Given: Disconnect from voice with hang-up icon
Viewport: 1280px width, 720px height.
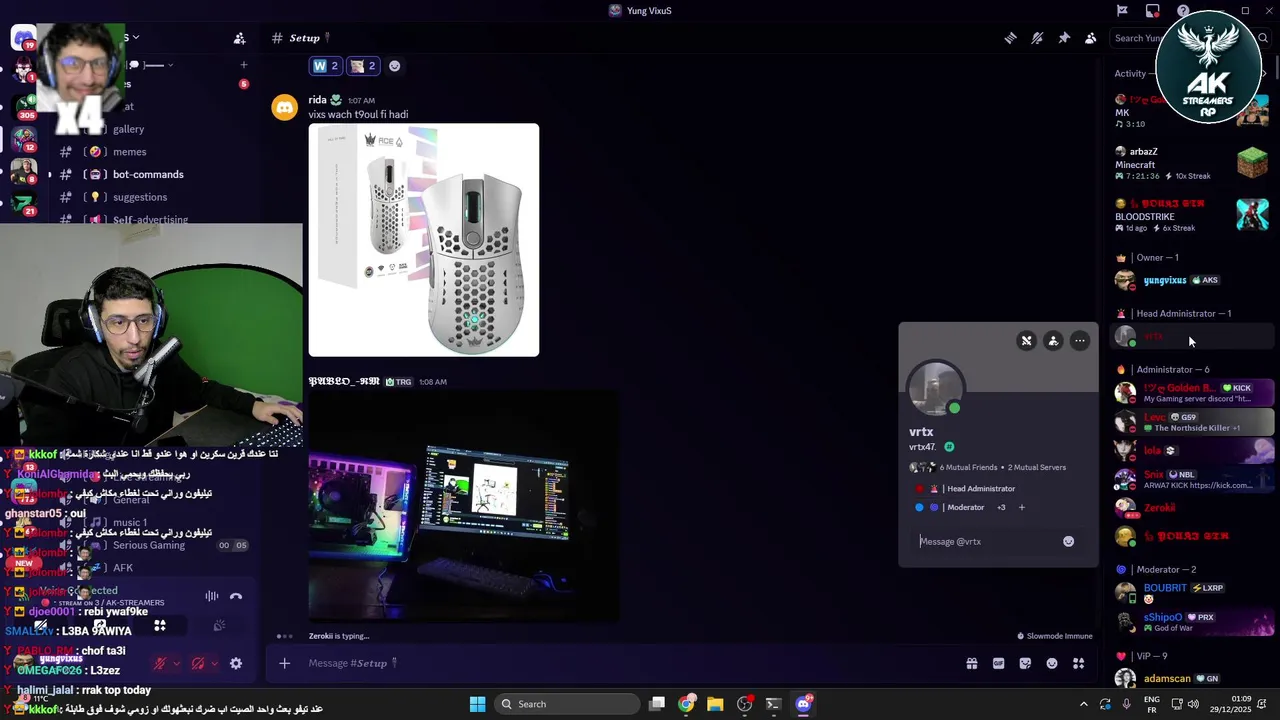Looking at the screenshot, I should pos(236,596).
